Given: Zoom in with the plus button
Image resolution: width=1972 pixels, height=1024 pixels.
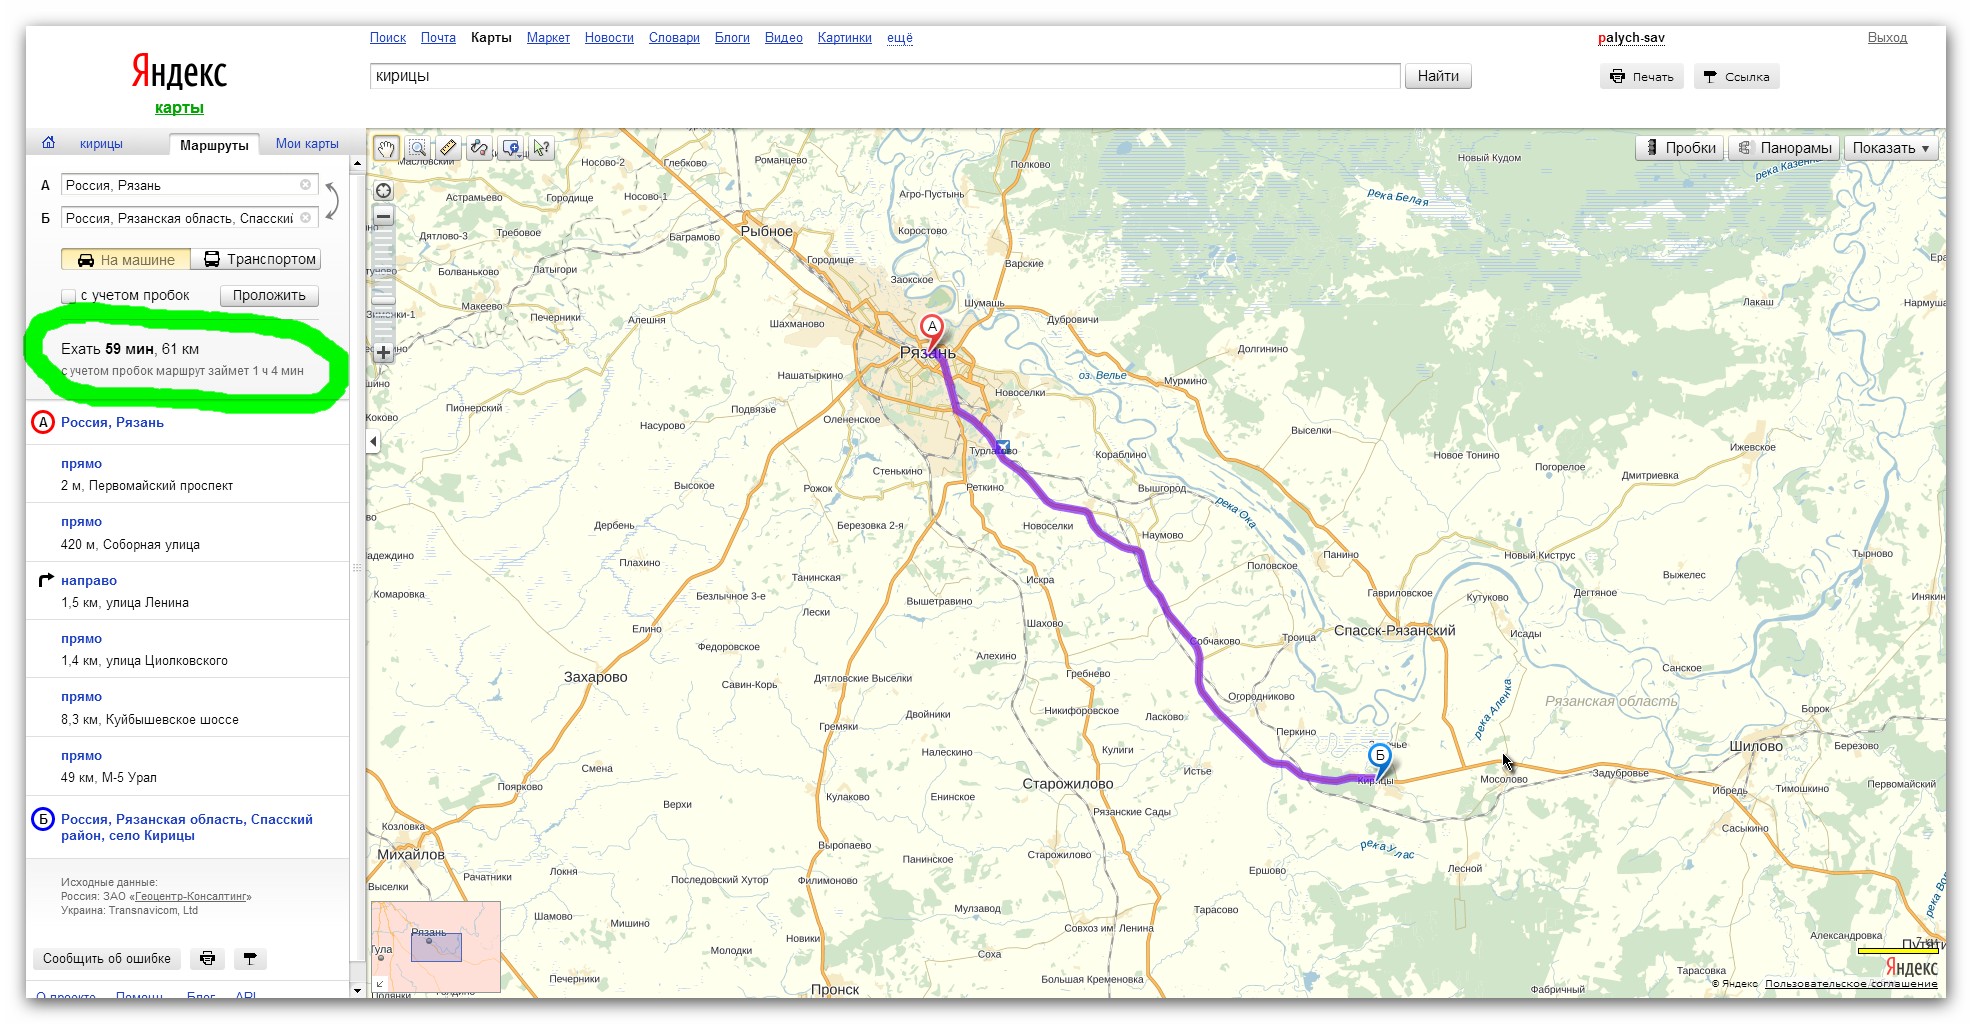Looking at the screenshot, I should click(383, 352).
